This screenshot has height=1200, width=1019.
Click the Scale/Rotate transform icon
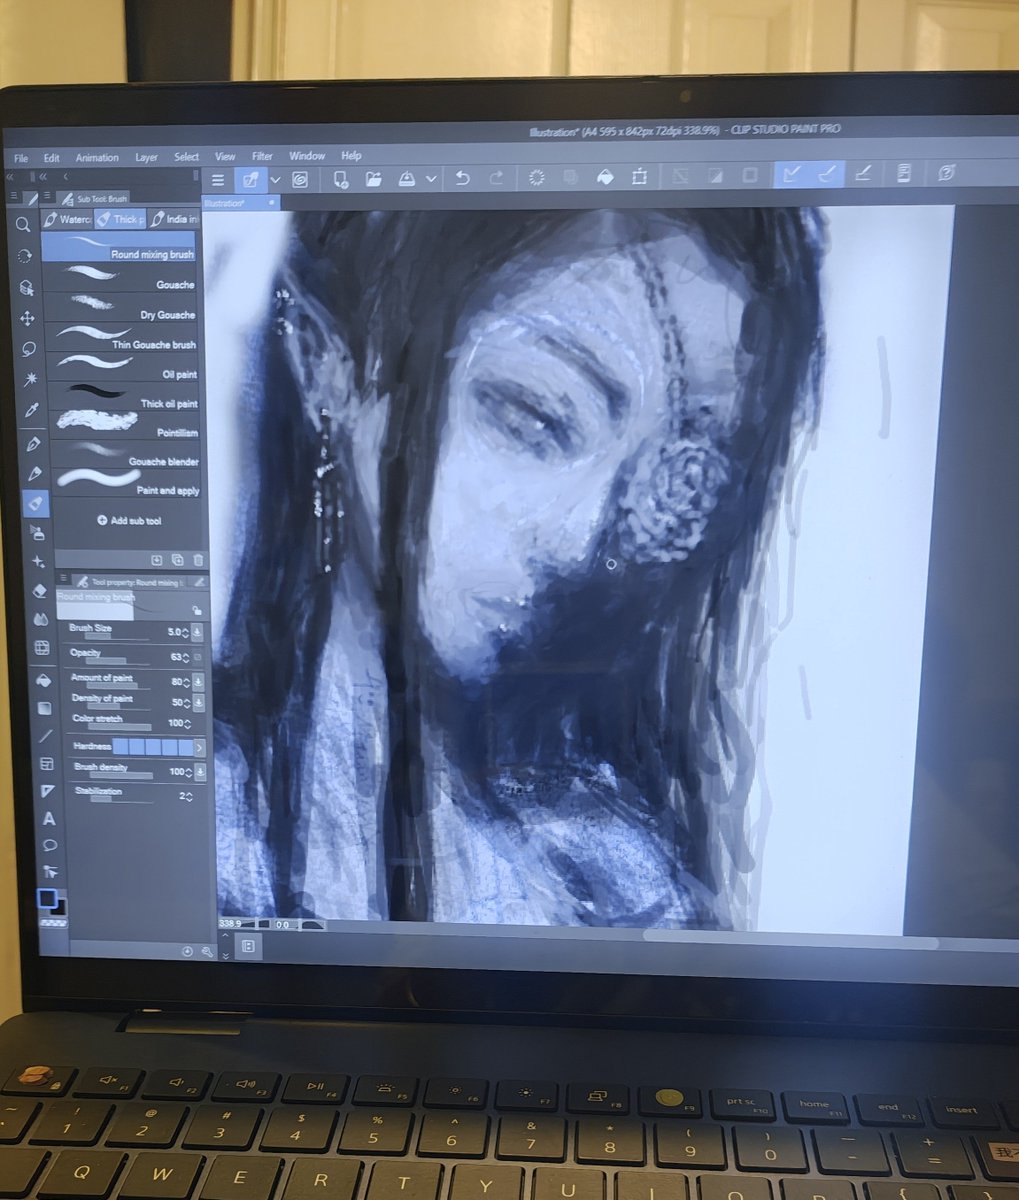639,177
